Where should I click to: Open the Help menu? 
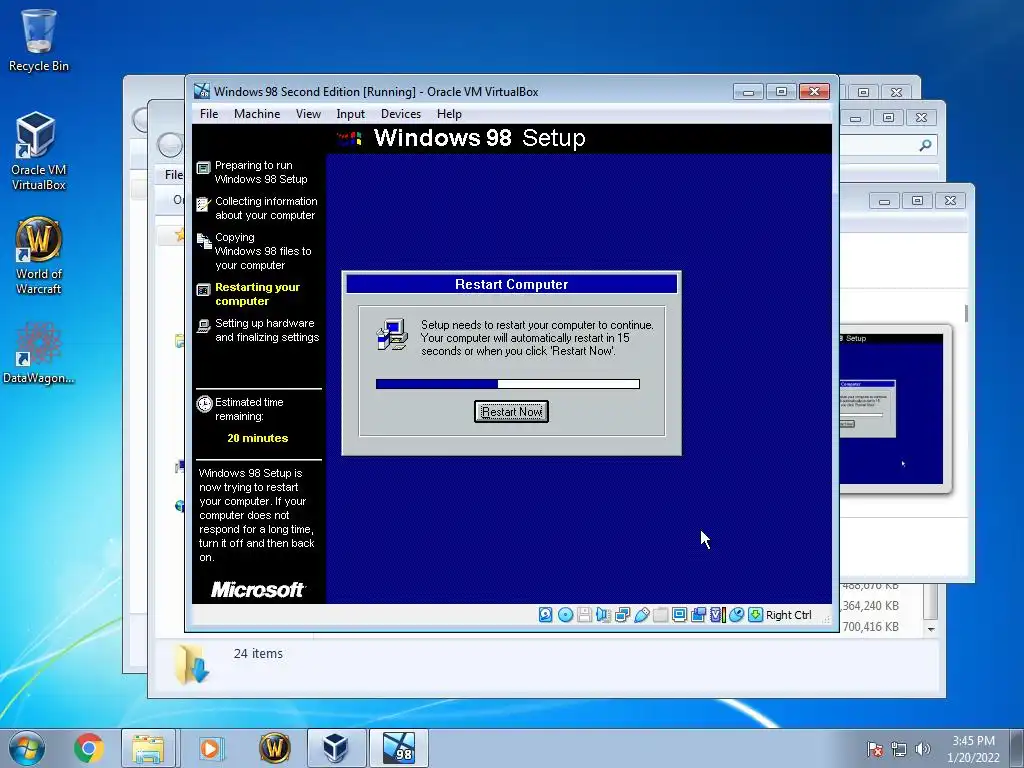click(x=449, y=114)
